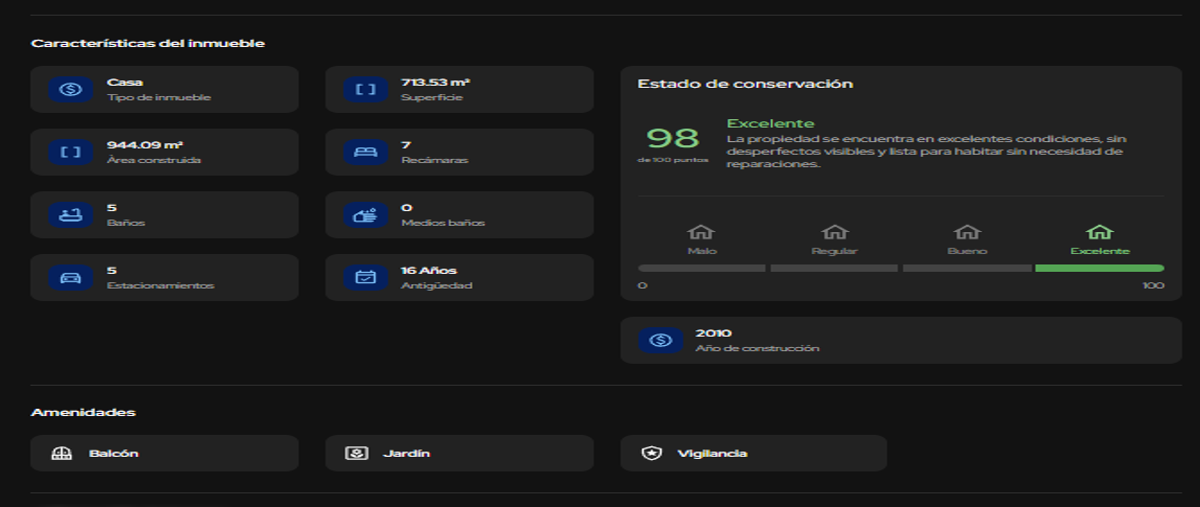Click the brackets icon beside 713.53 m² Superficie

pos(366,90)
